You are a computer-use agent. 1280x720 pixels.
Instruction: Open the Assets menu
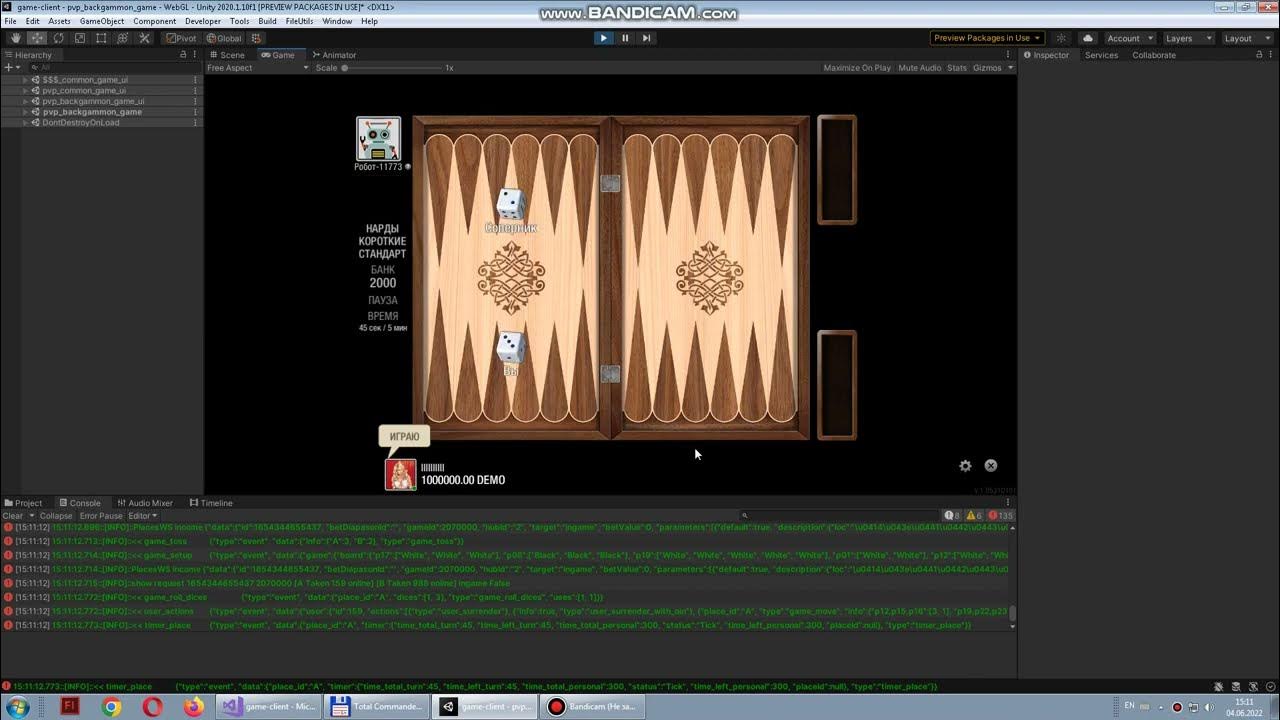coord(59,21)
